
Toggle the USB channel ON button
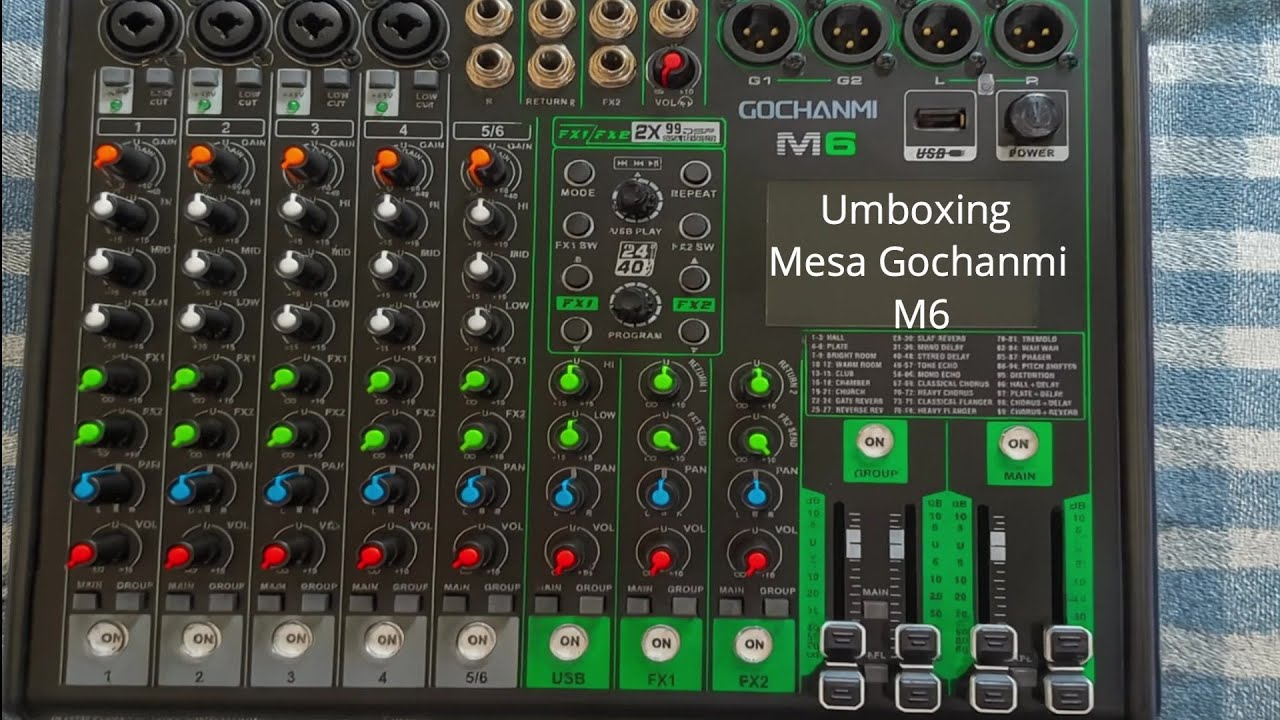[568, 641]
